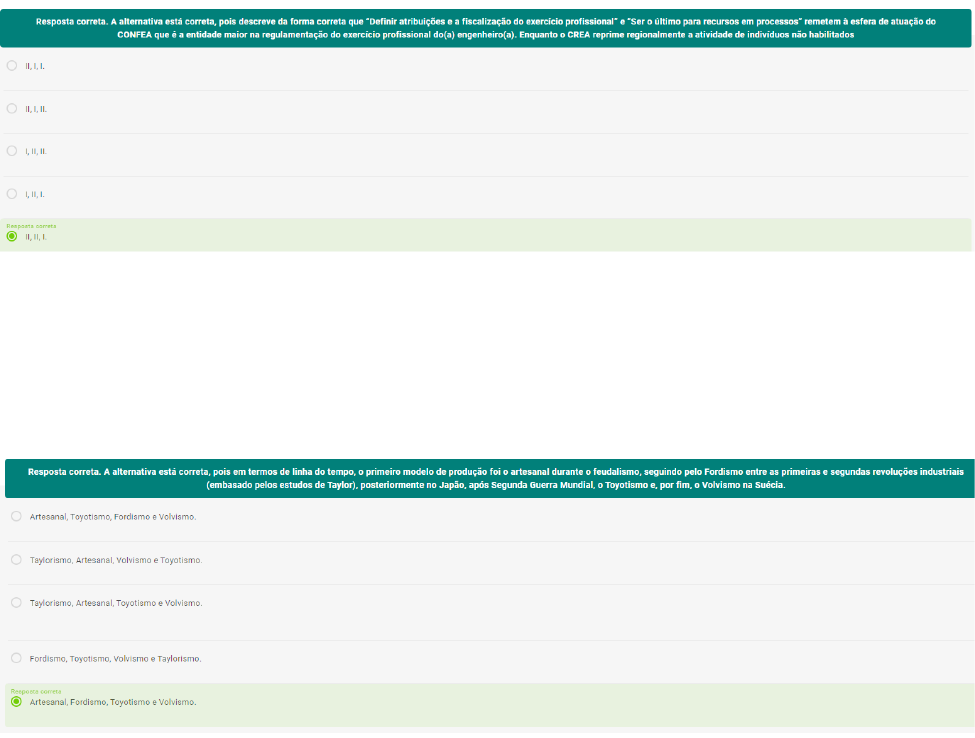Click the text "Fordismo, Toyotismo, Volvismo e Taylorismo."
This screenshot has width=975, height=738.
(116, 658)
